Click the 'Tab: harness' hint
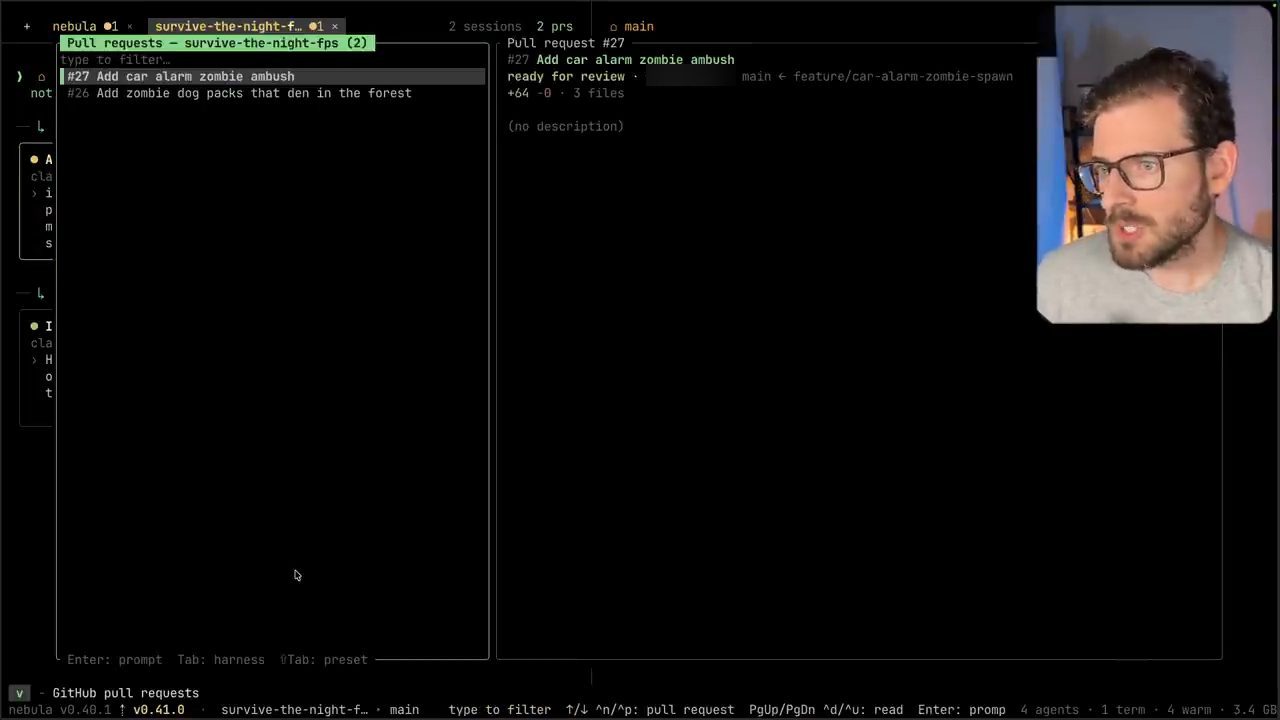The image size is (1280, 720). pyautogui.click(x=221, y=660)
